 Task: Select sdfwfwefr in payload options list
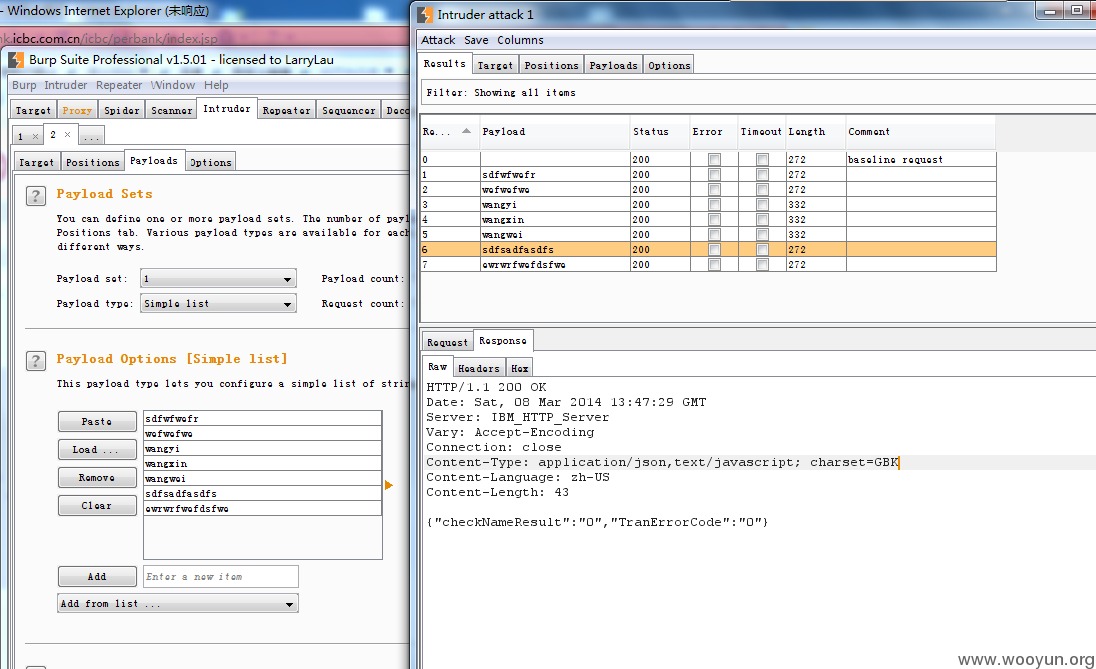262,419
